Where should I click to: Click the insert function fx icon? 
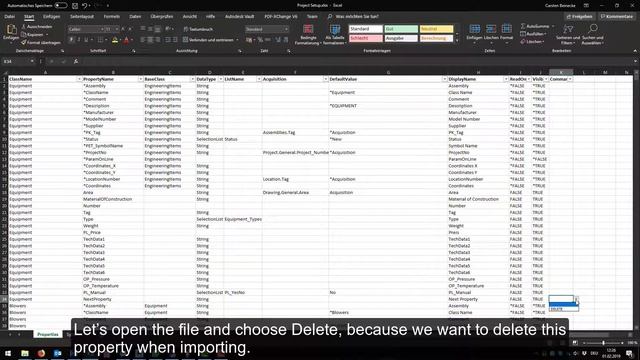pos(76,61)
